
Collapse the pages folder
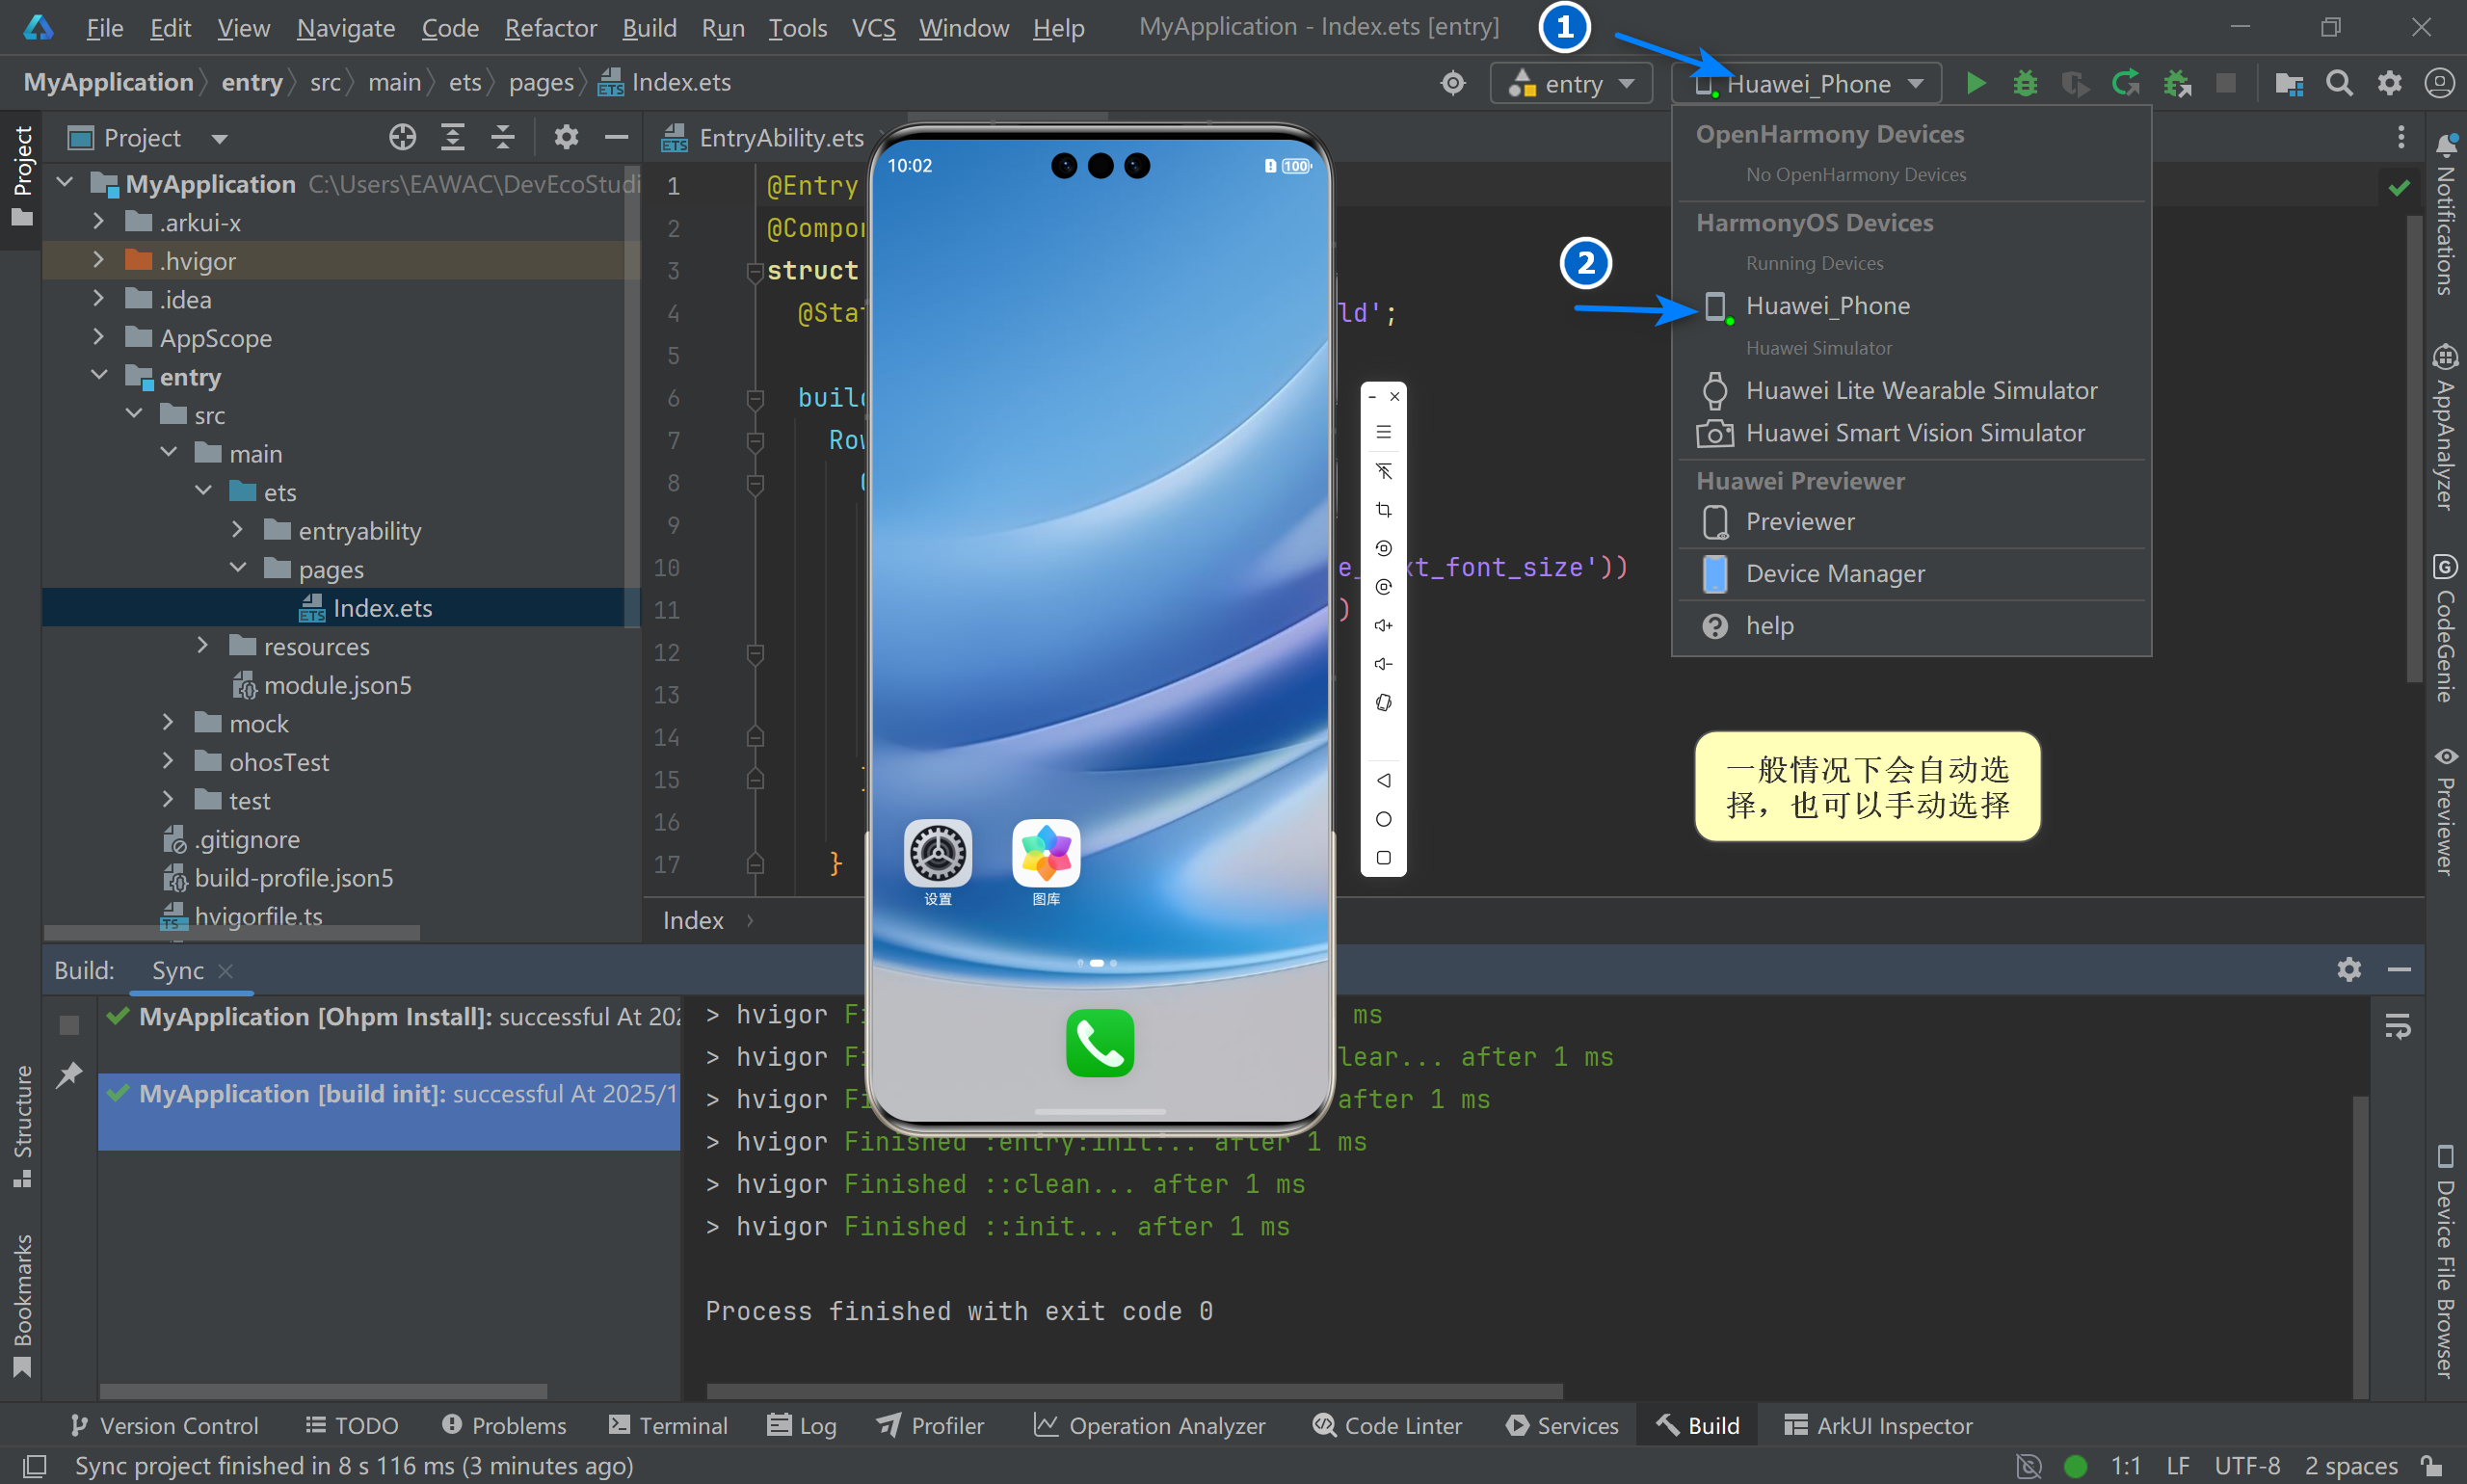pos(238,569)
